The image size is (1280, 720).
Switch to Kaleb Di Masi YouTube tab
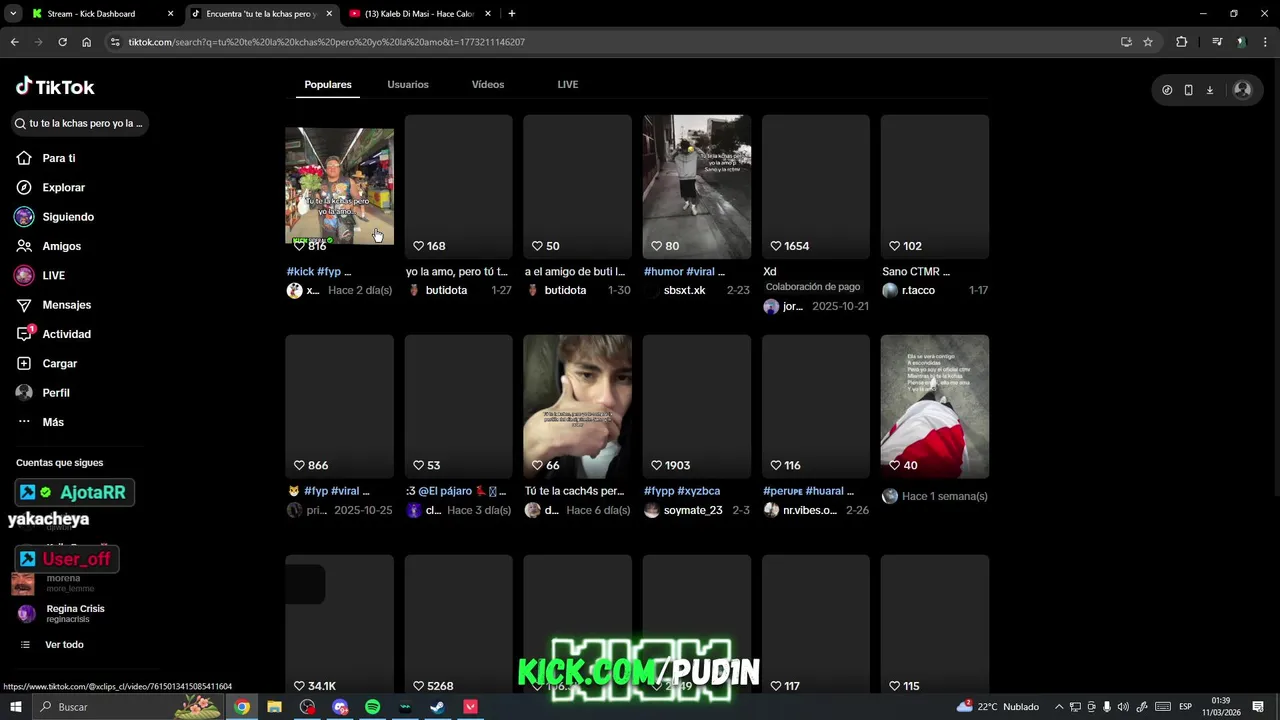(422, 14)
